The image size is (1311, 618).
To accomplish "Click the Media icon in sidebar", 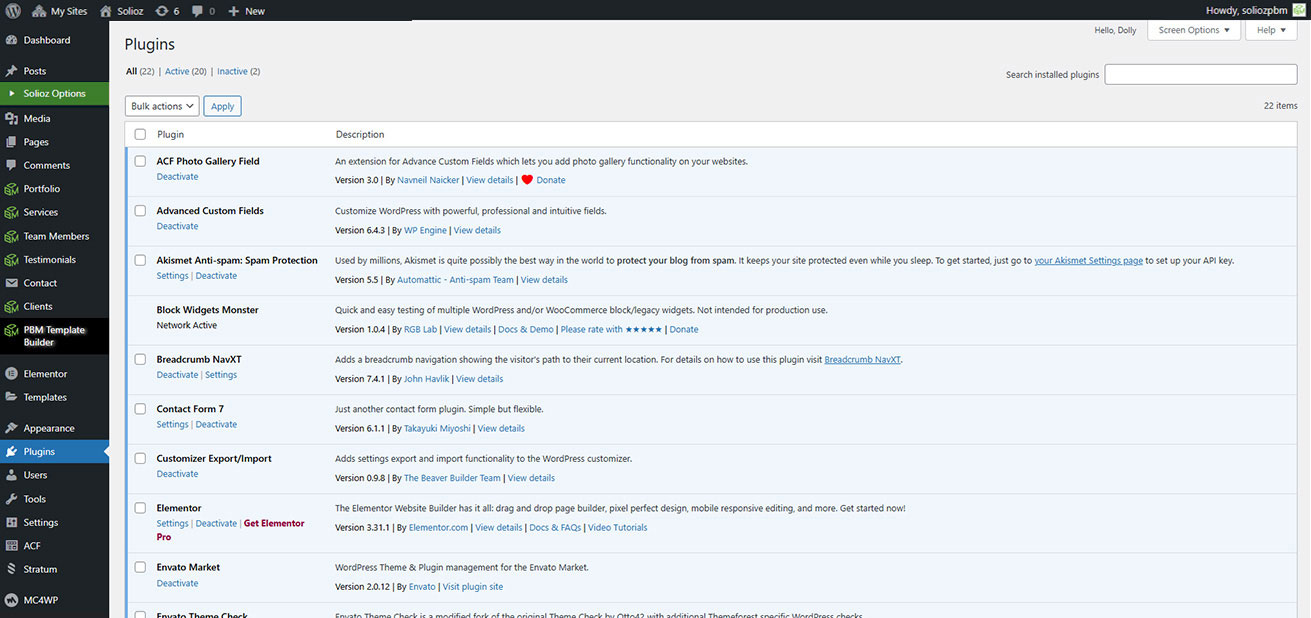I will [12, 118].
